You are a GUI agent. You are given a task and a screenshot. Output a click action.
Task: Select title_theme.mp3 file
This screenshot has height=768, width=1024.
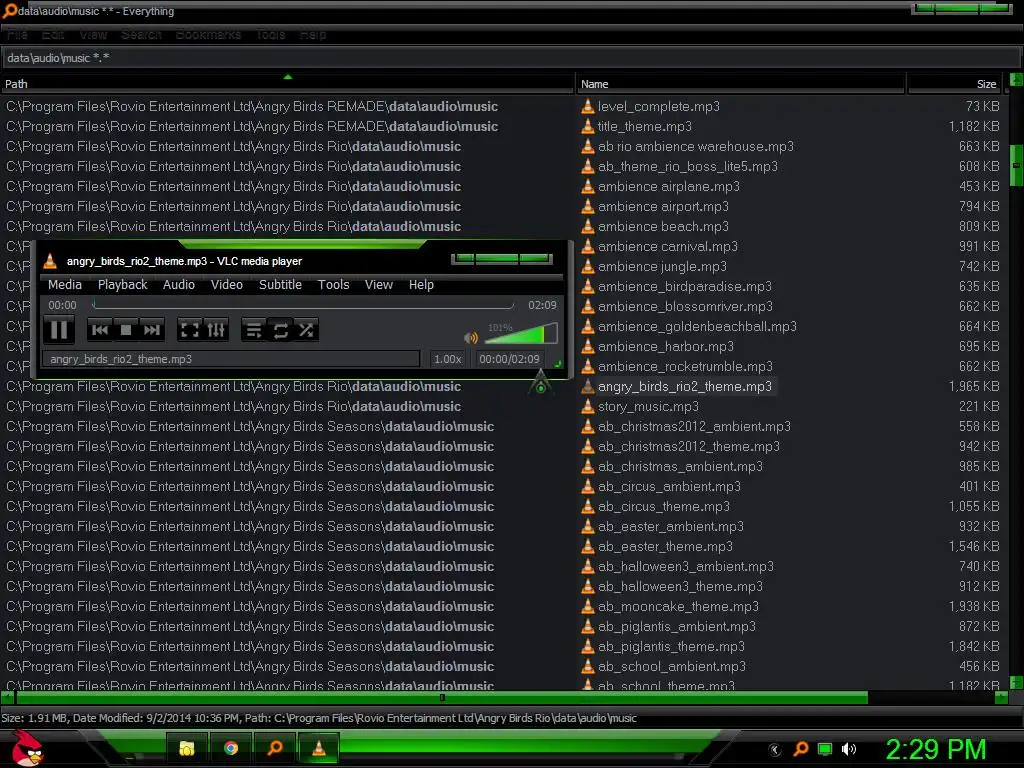(x=645, y=127)
